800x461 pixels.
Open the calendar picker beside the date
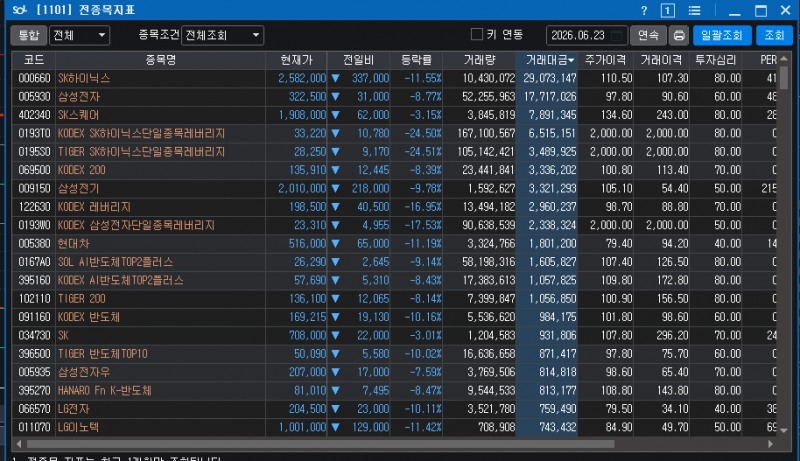point(617,35)
